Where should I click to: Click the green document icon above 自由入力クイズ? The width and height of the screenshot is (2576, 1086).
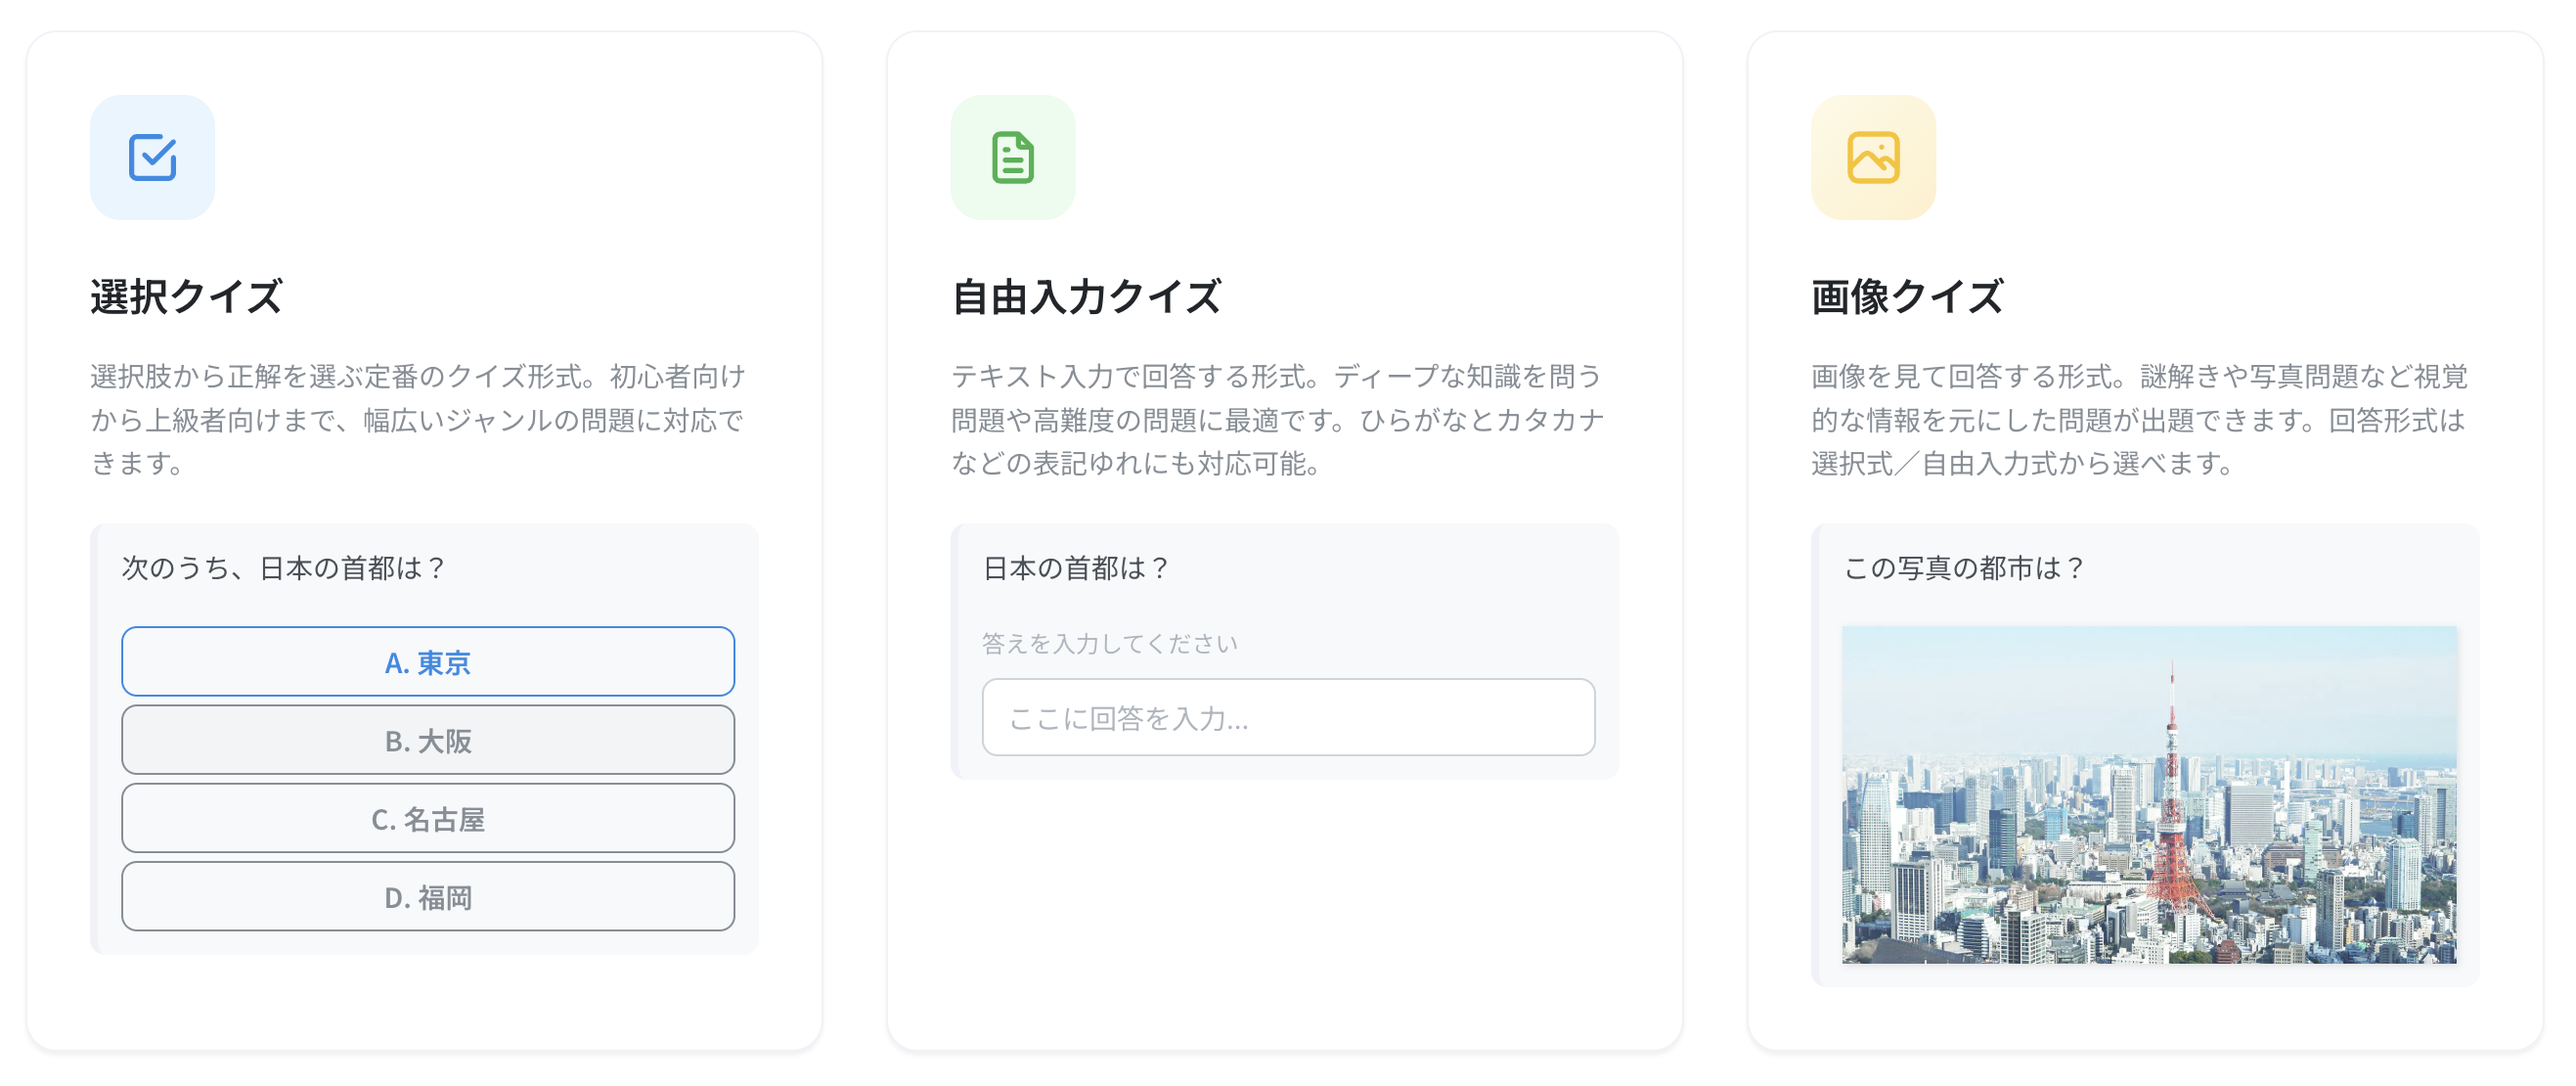1013,157
